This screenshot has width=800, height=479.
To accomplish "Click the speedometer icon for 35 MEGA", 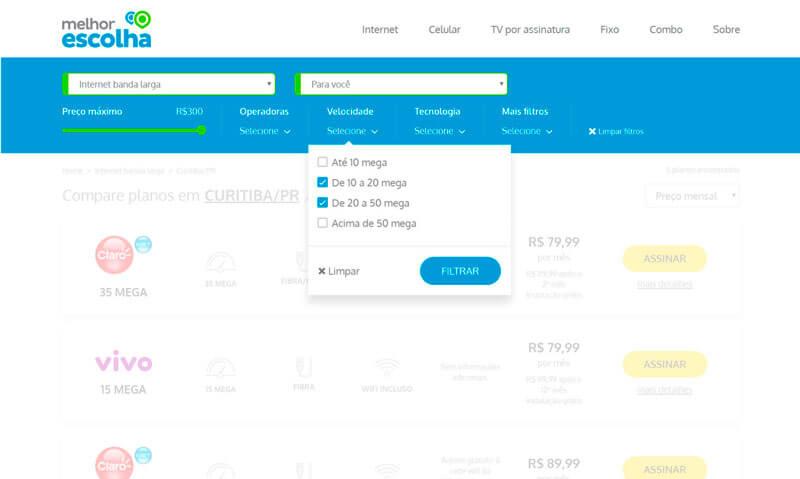I will pyautogui.click(x=220, y=263).
